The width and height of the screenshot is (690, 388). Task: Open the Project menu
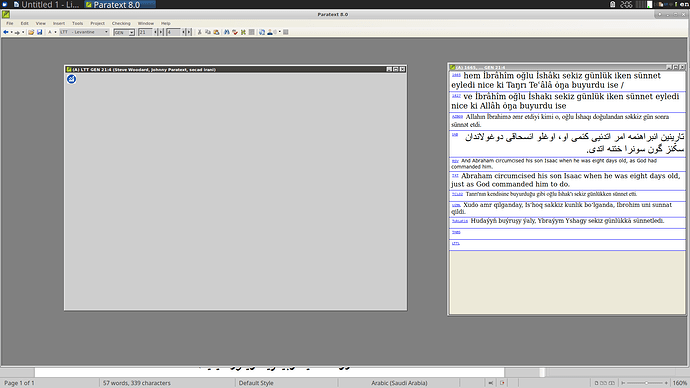(x=98, y=23)
